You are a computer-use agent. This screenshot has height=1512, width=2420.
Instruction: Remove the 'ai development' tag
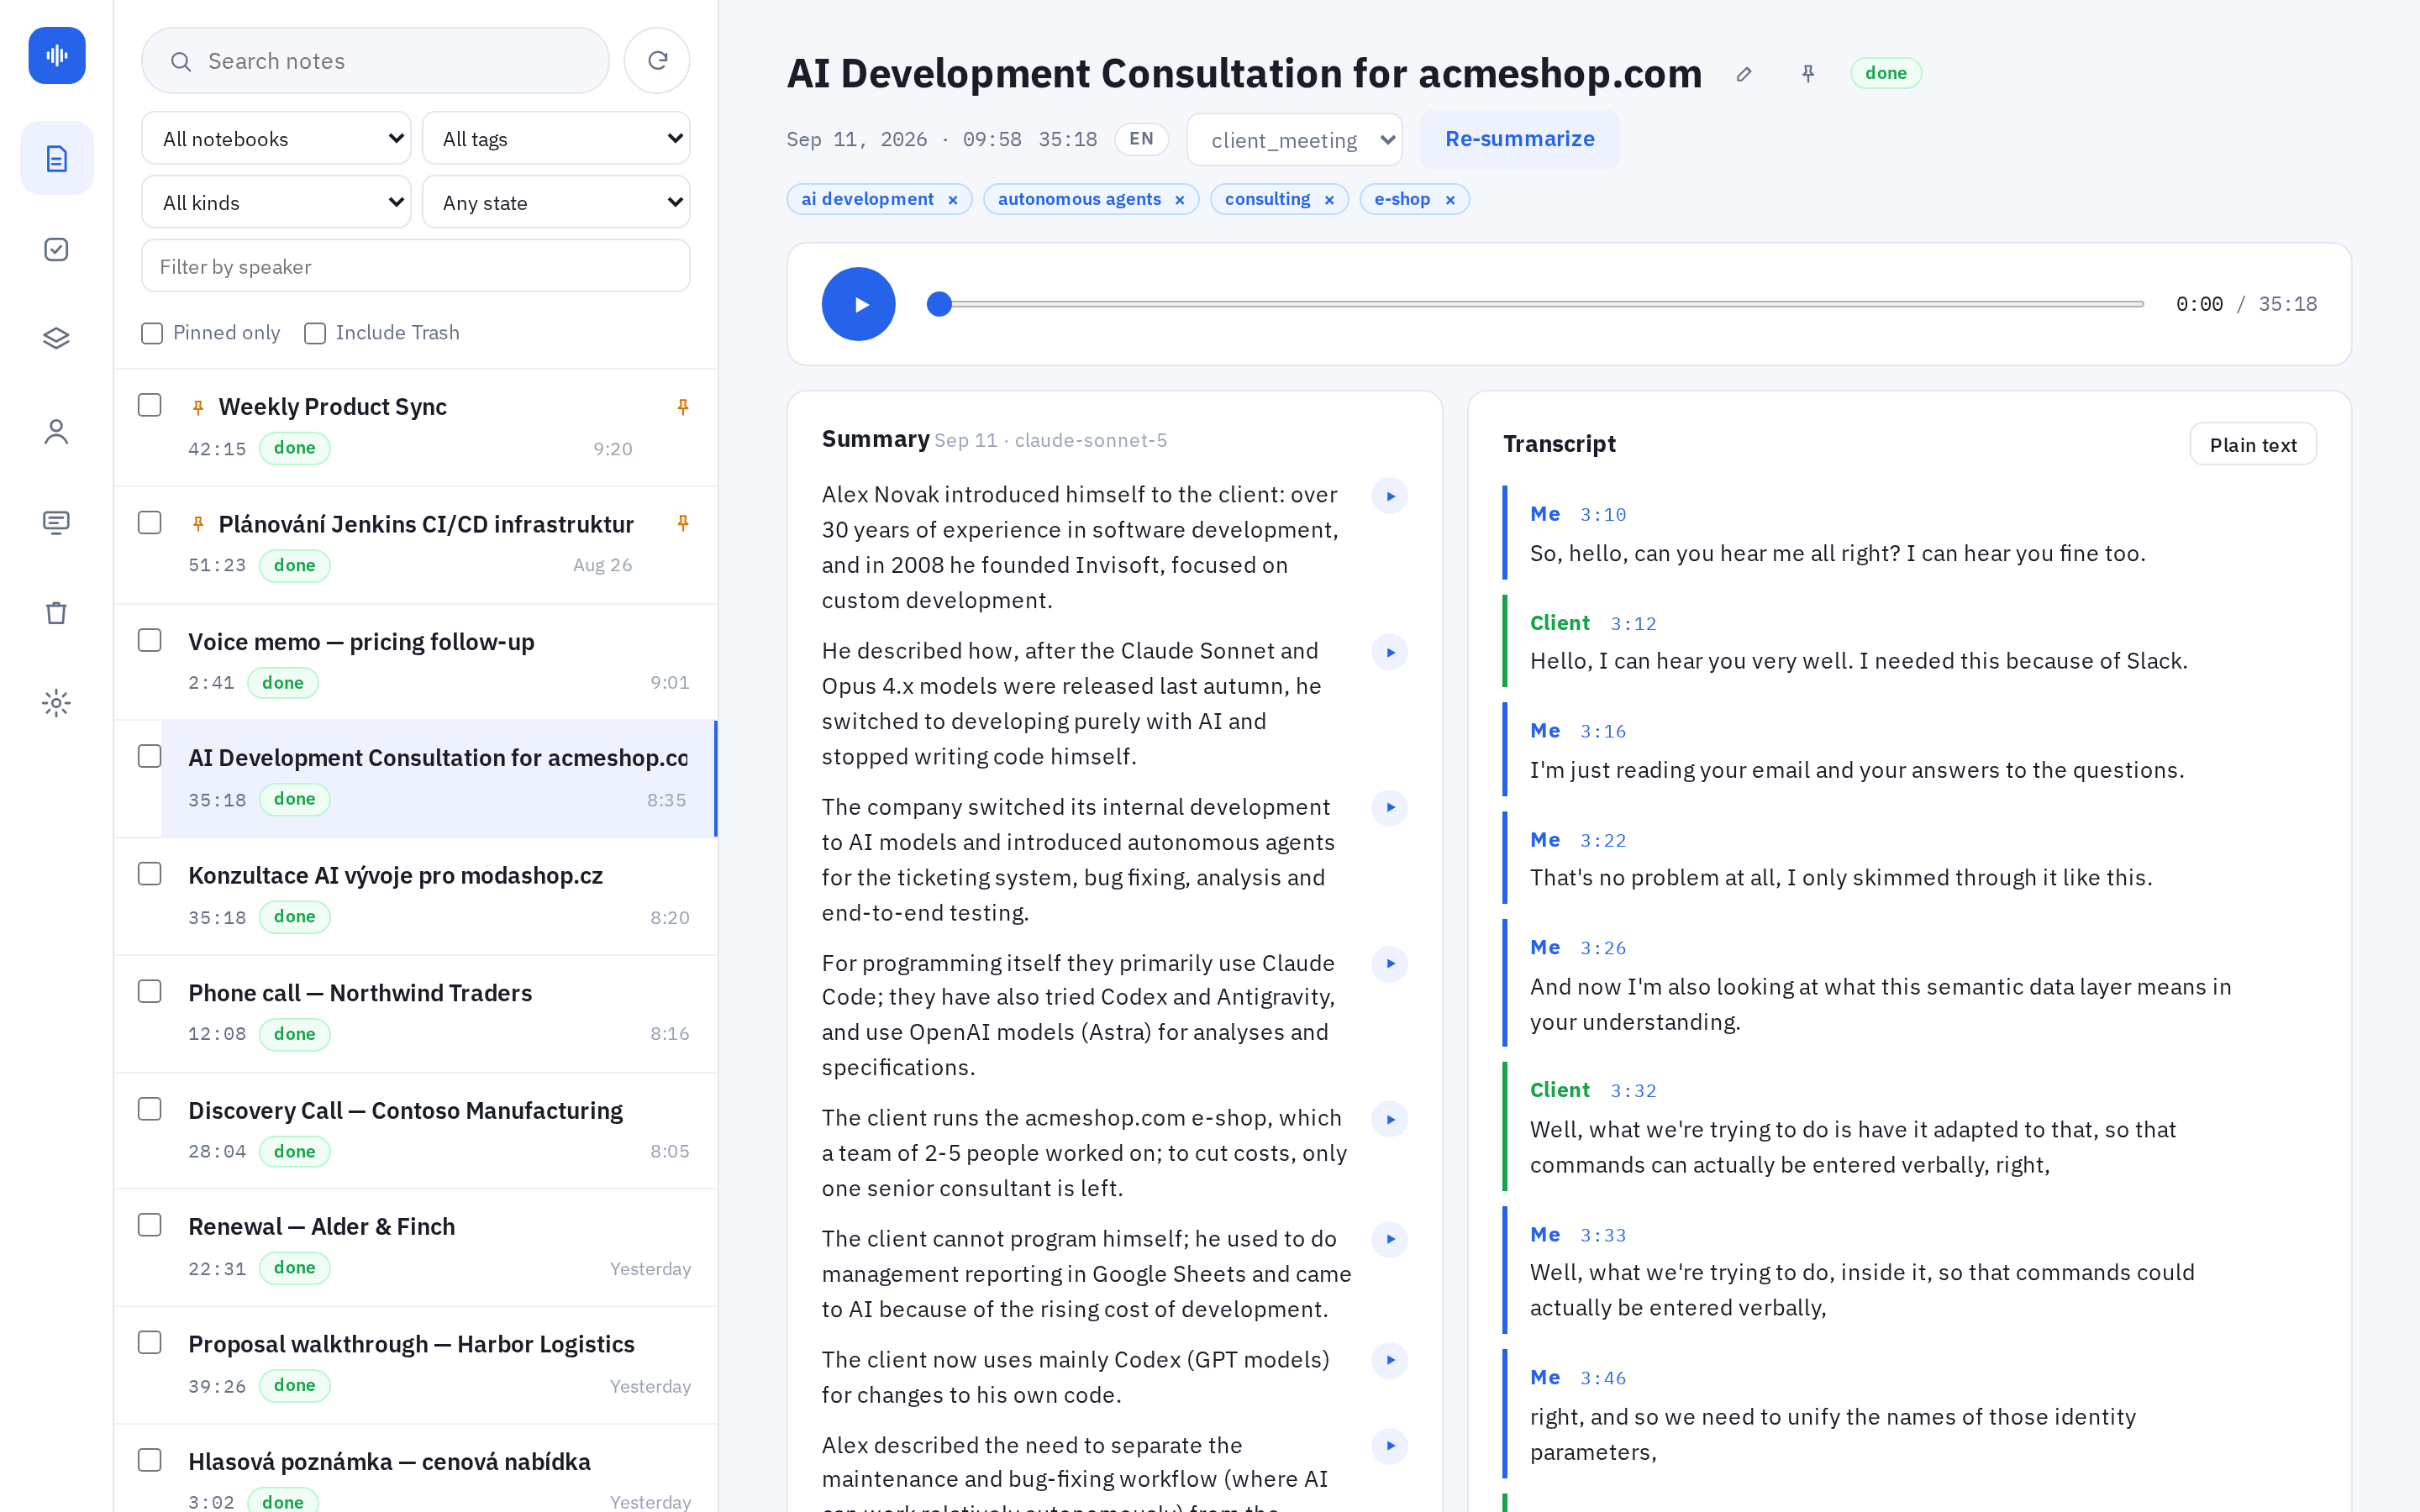point(953,200)
